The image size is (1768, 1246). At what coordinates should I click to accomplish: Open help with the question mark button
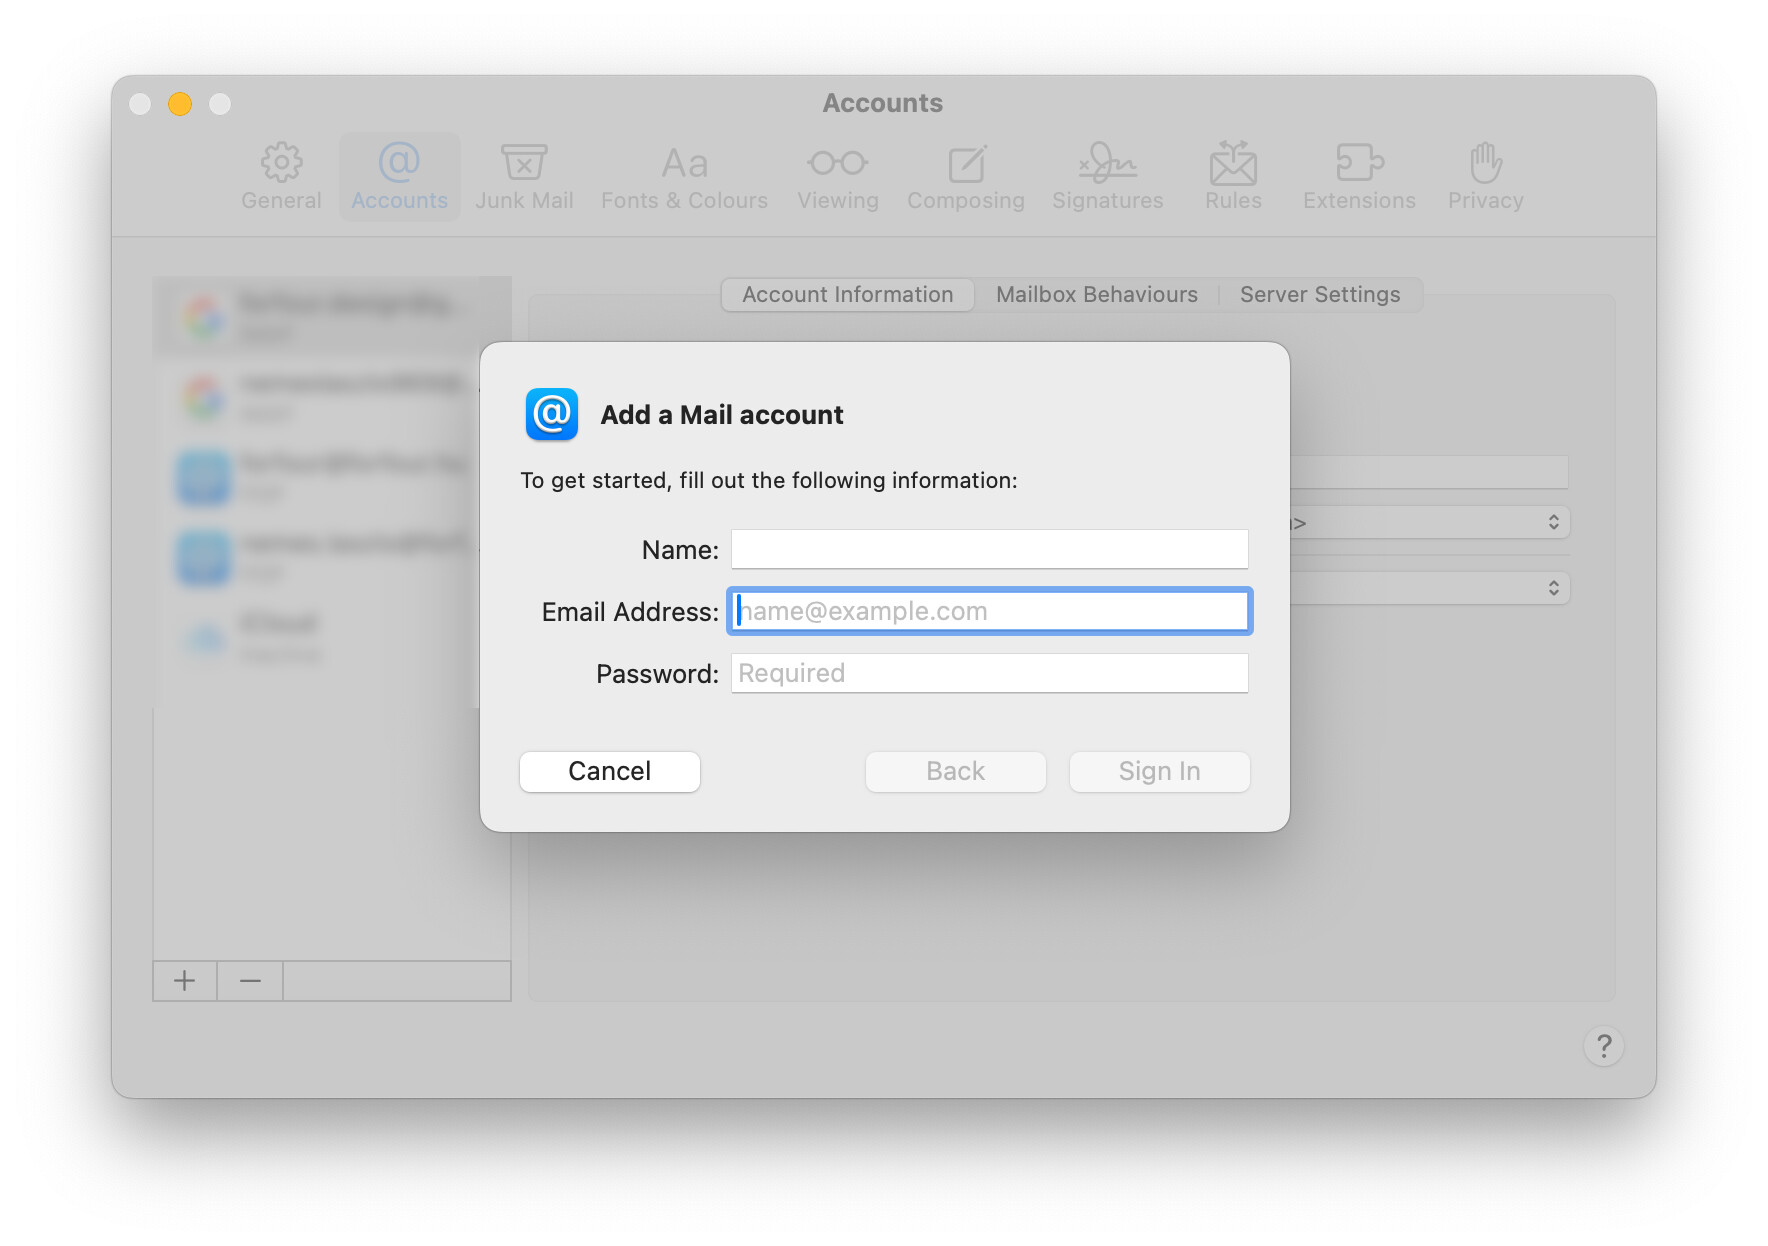pos(1604,1047)
